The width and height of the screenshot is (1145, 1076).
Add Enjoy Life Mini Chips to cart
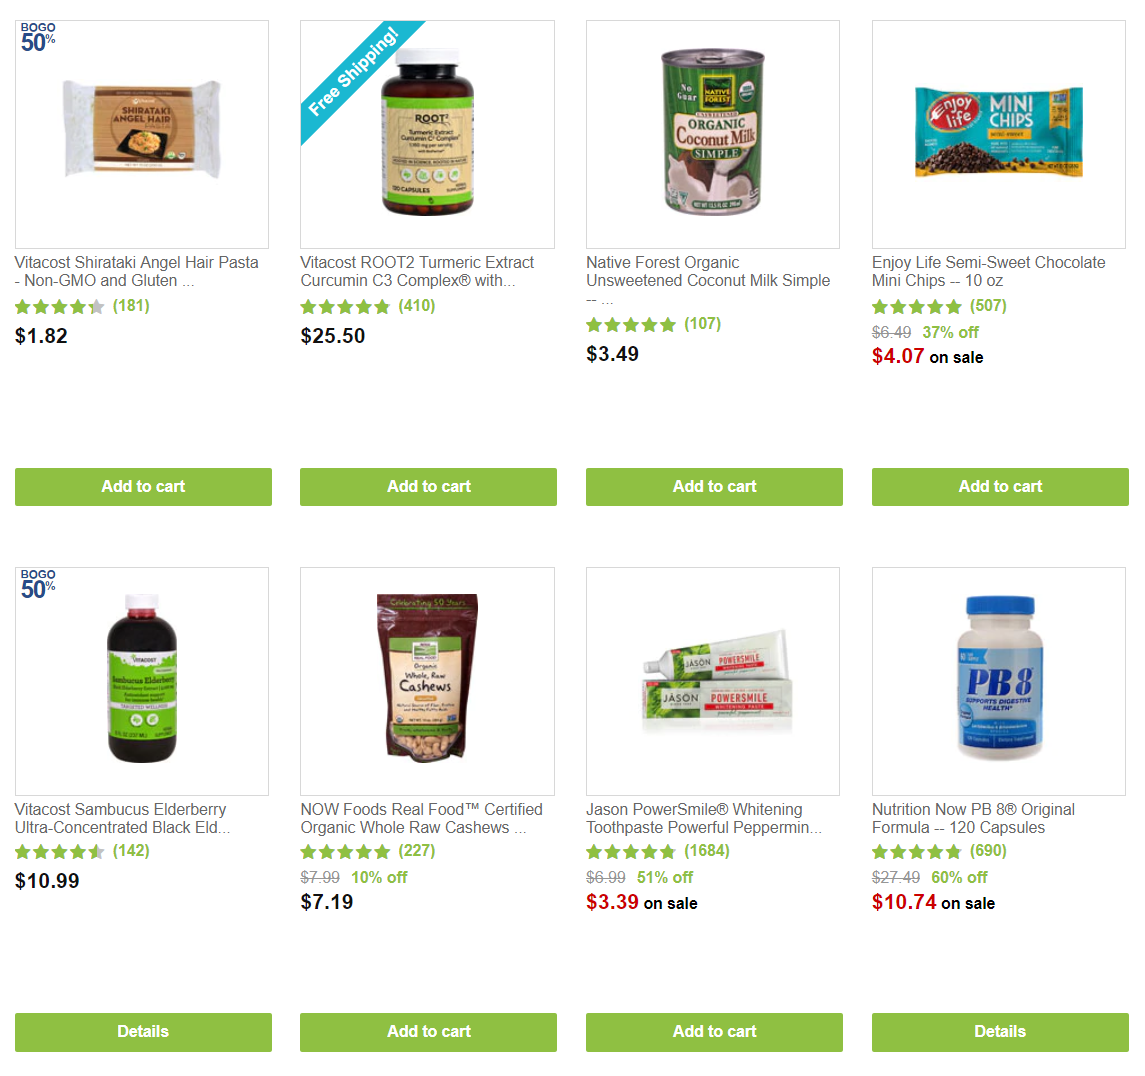[1000, 487]
